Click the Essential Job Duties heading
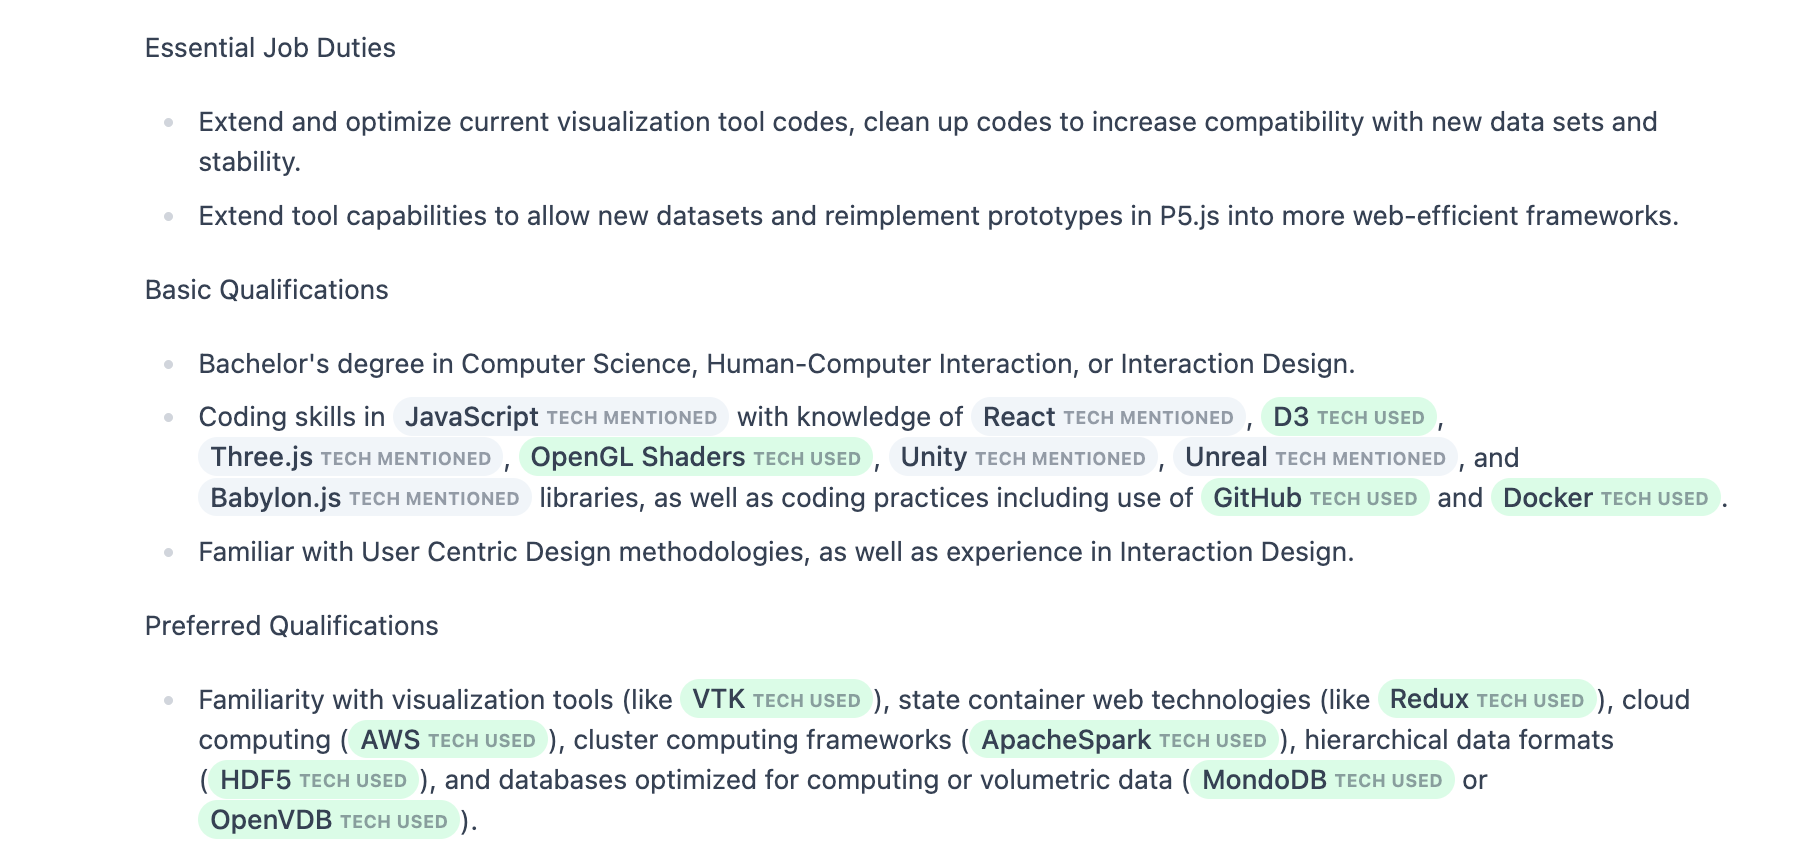The image size is (1806, 850). tap(270, 48)
